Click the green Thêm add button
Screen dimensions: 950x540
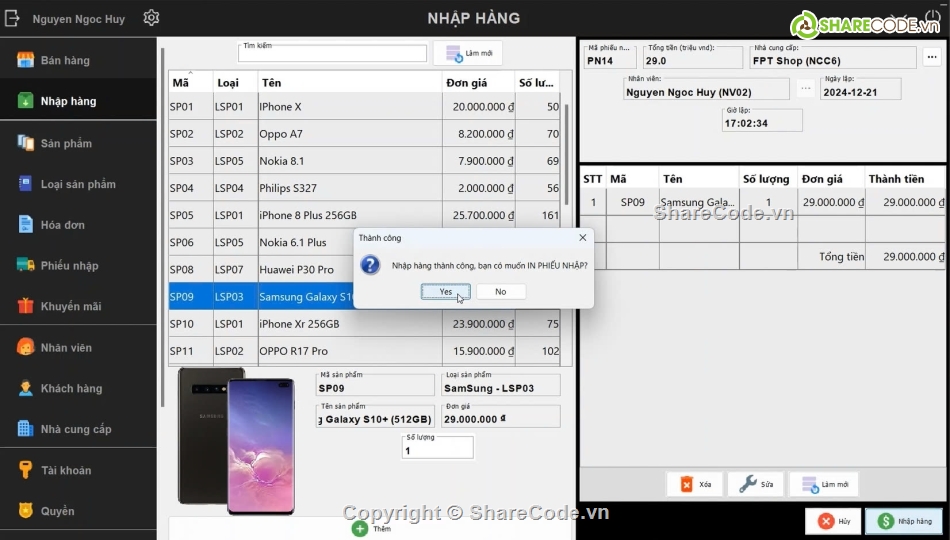371,528
